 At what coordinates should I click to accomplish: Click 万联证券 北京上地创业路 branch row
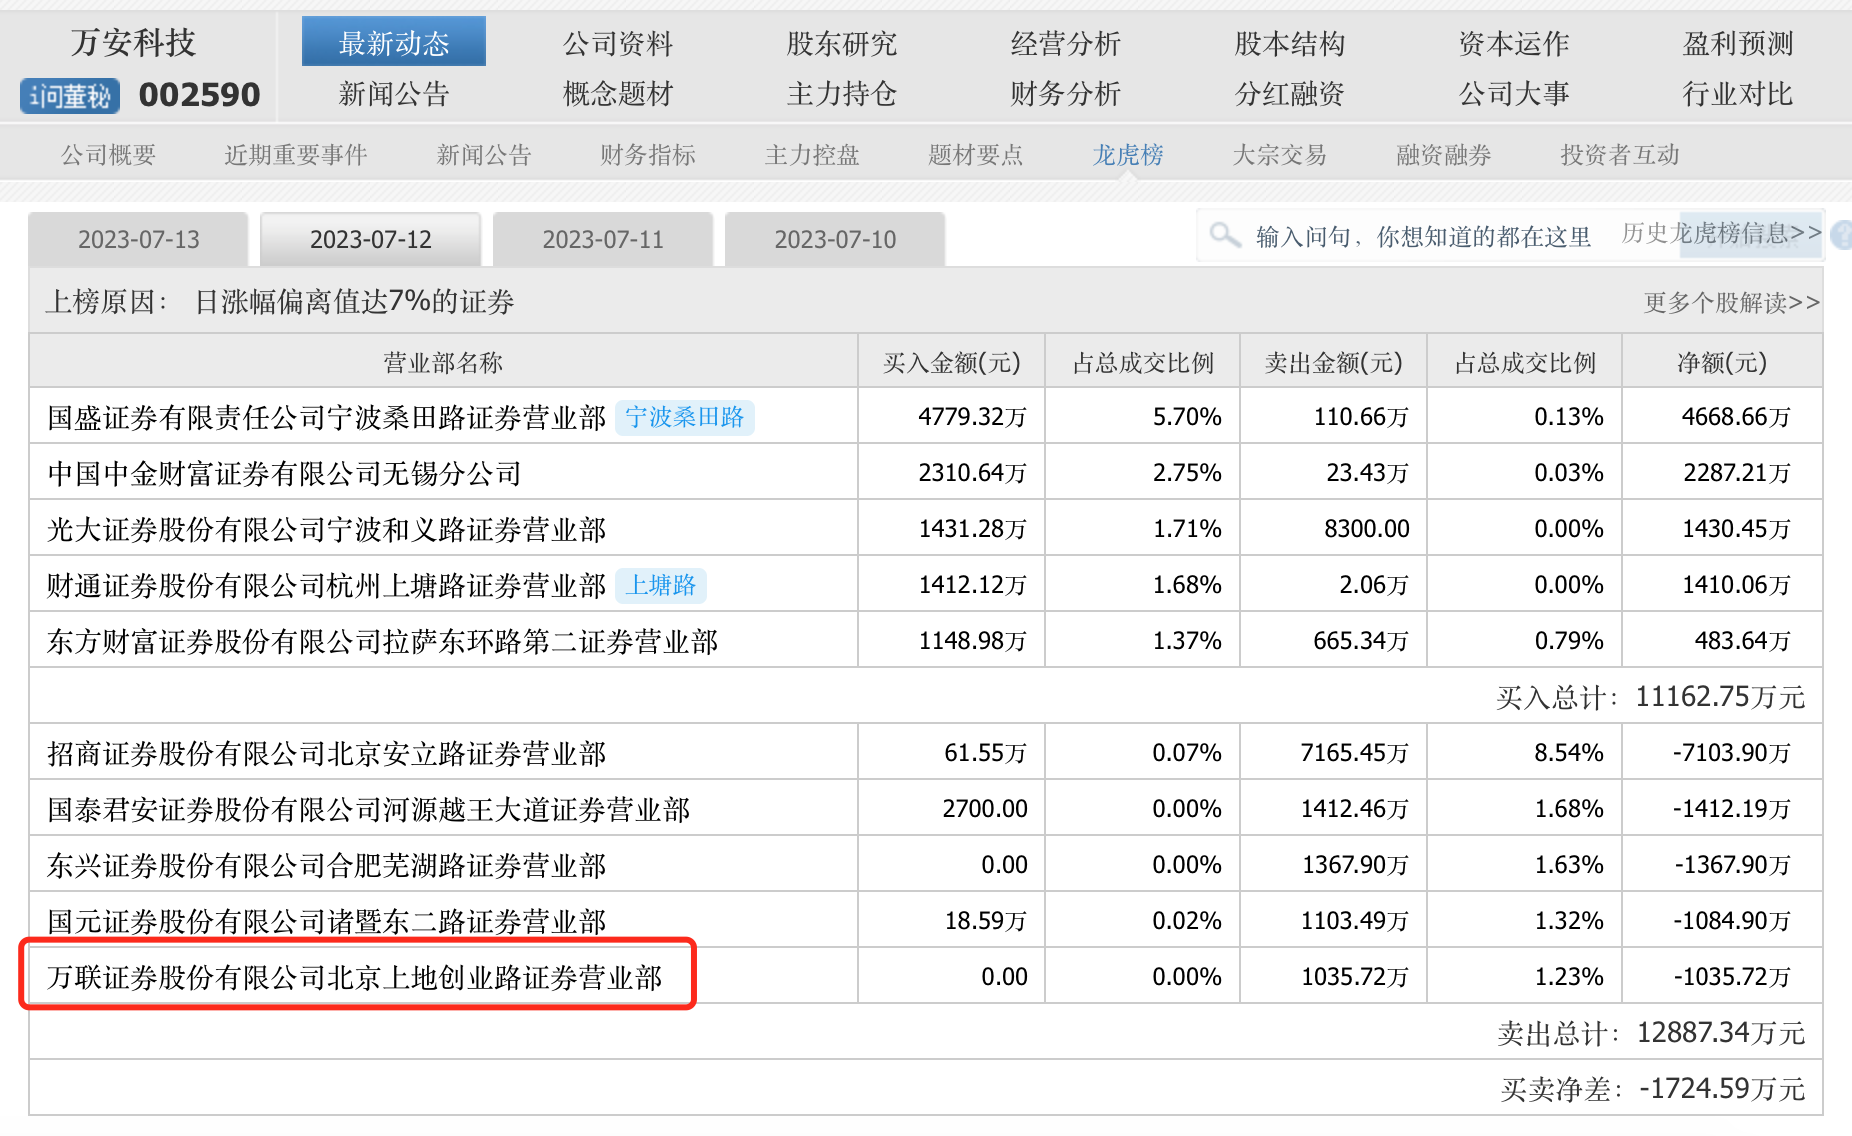(x=355, y=977)
